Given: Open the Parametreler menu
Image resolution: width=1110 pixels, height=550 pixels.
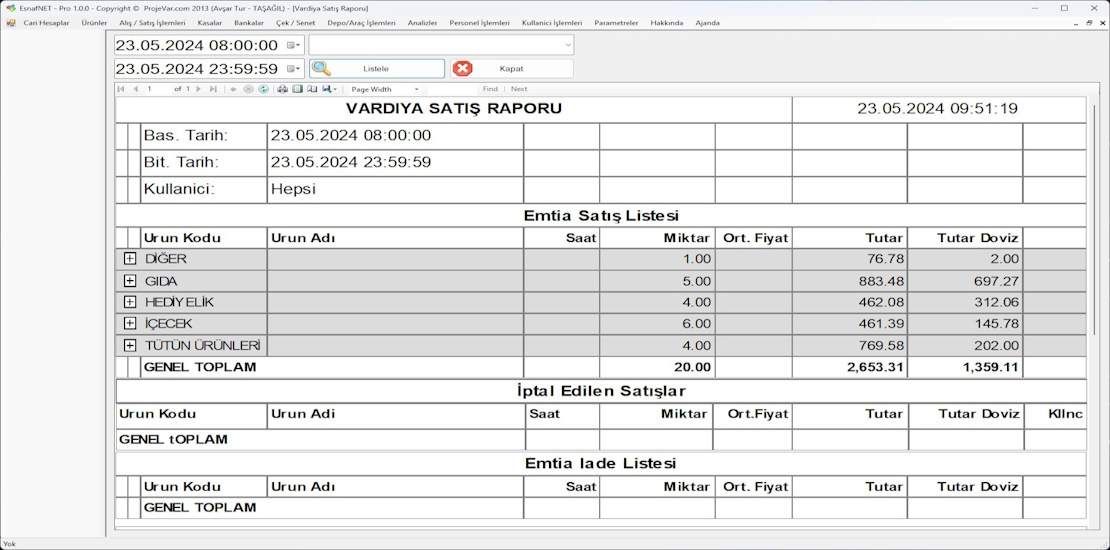Looking at the screenshot, I should [x=616, y=23].
